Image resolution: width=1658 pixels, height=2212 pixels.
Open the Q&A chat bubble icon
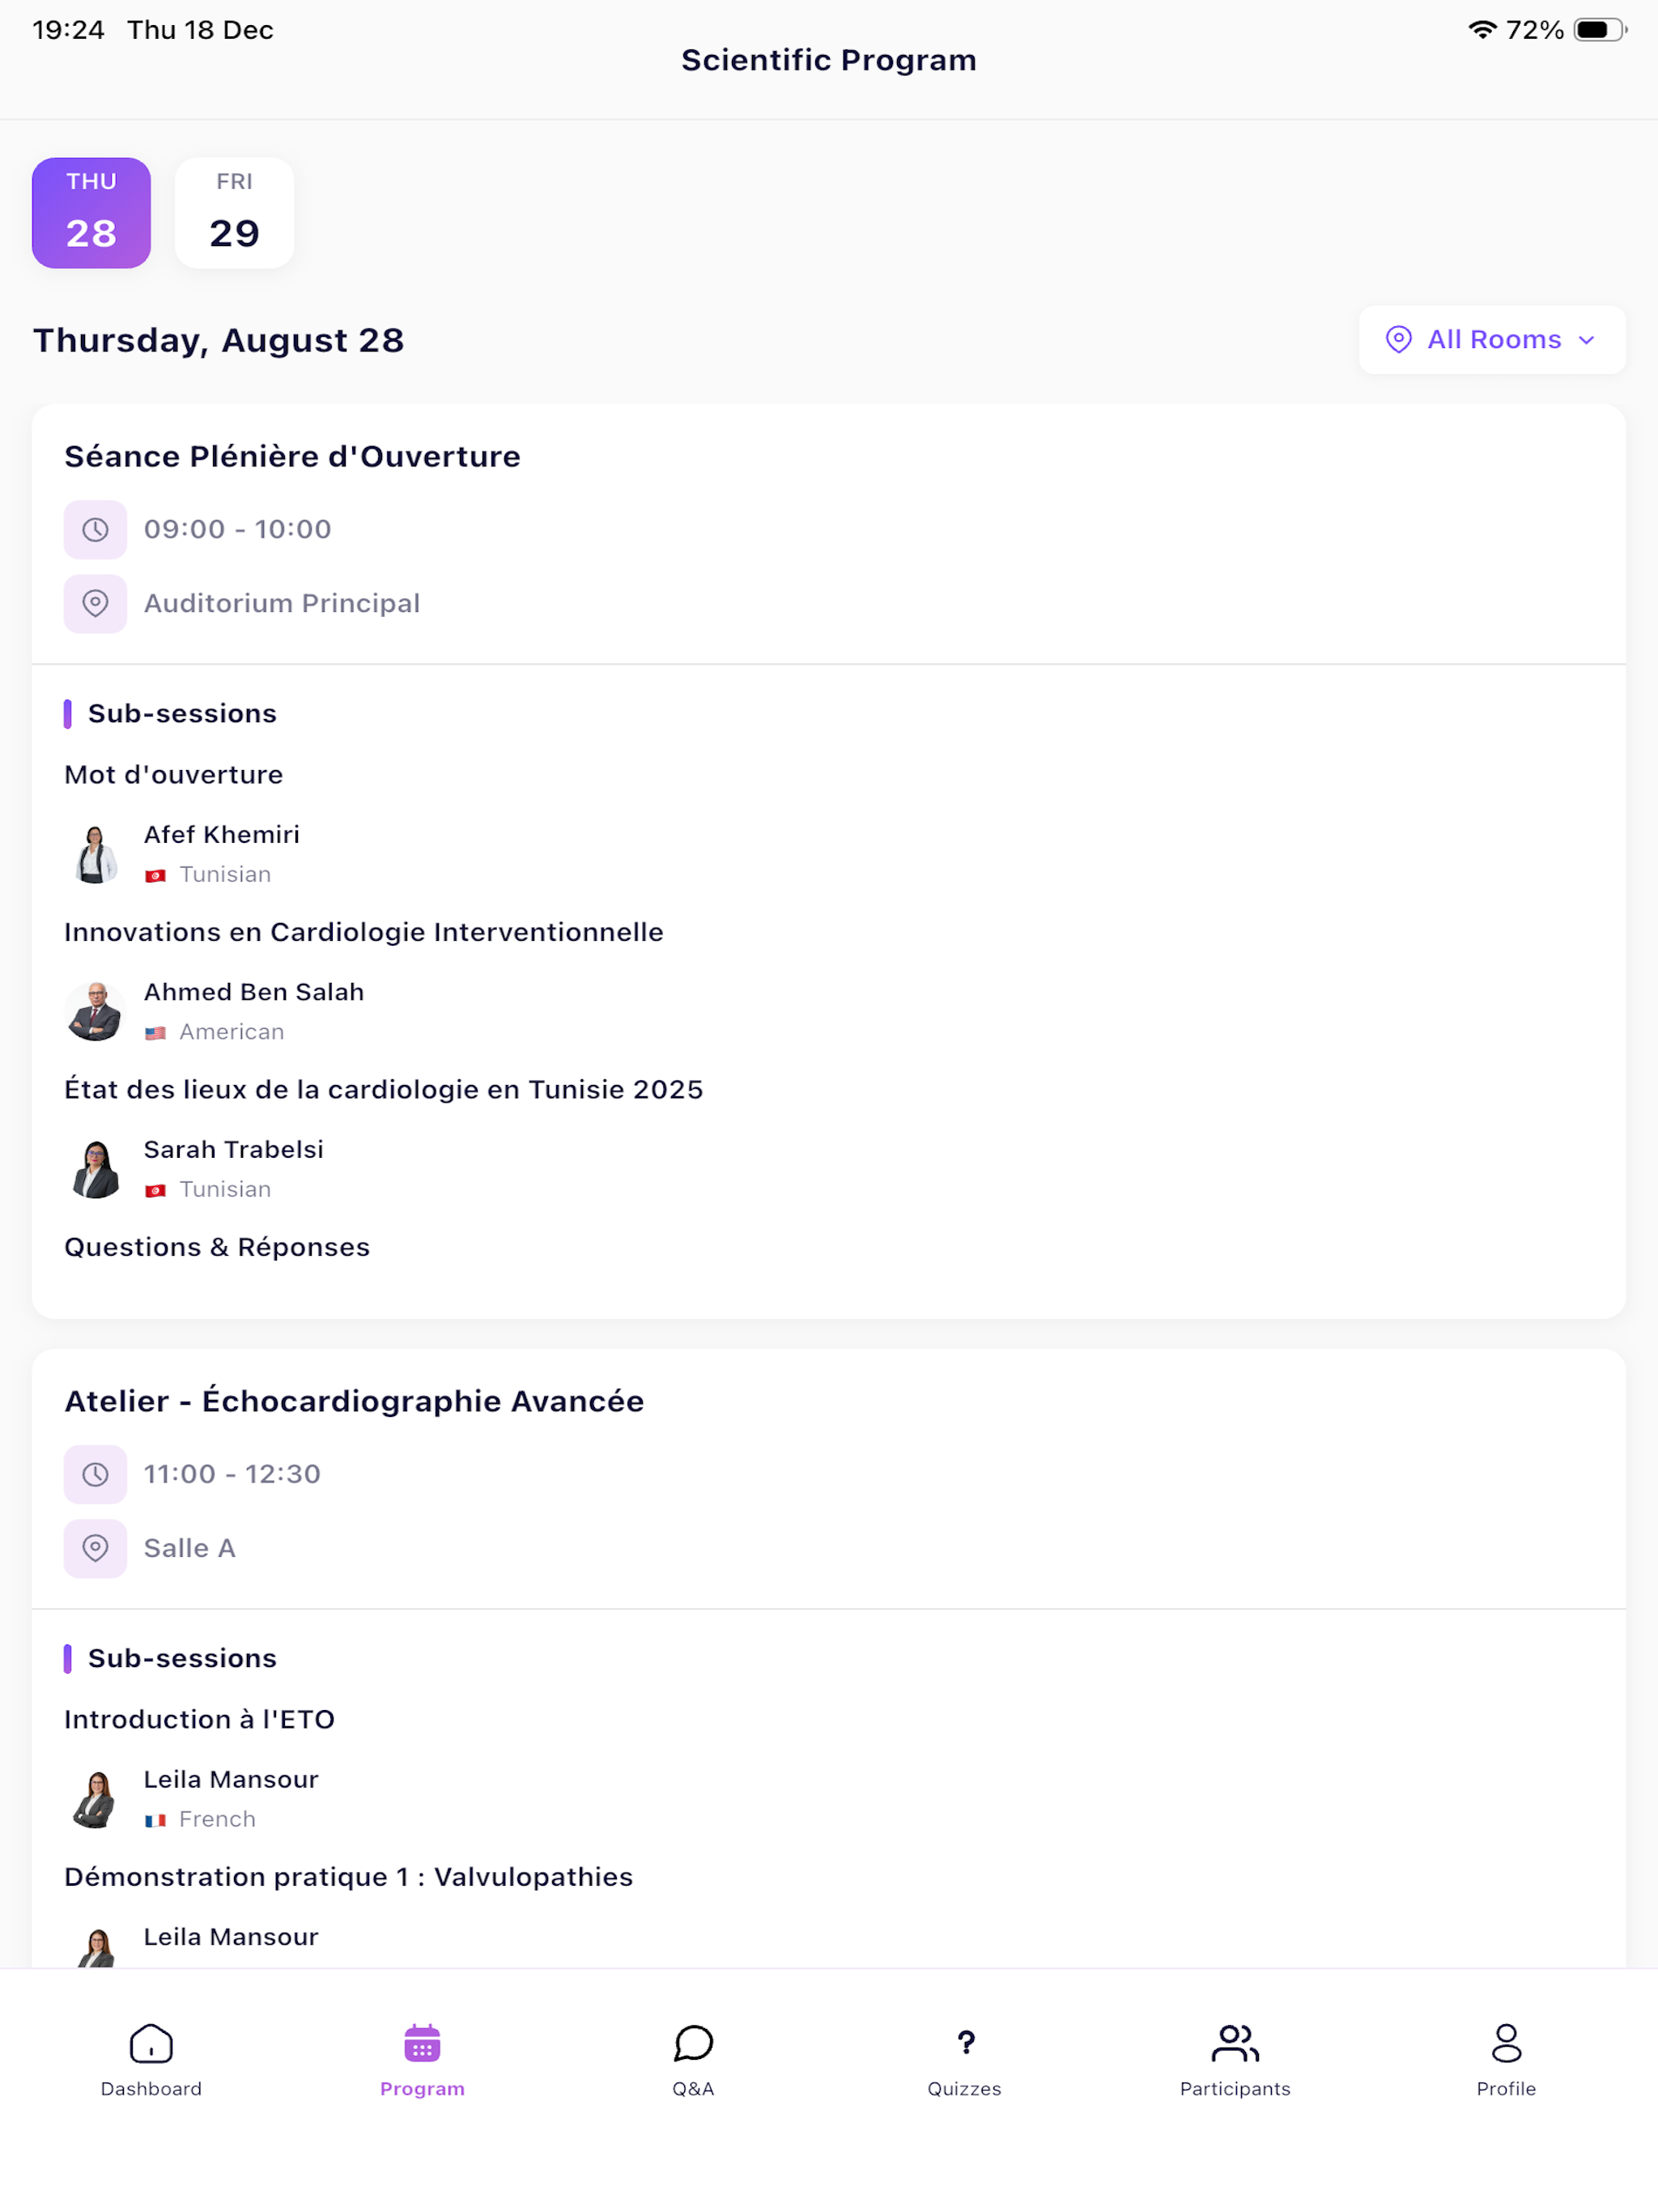[x=693, y=2044]
